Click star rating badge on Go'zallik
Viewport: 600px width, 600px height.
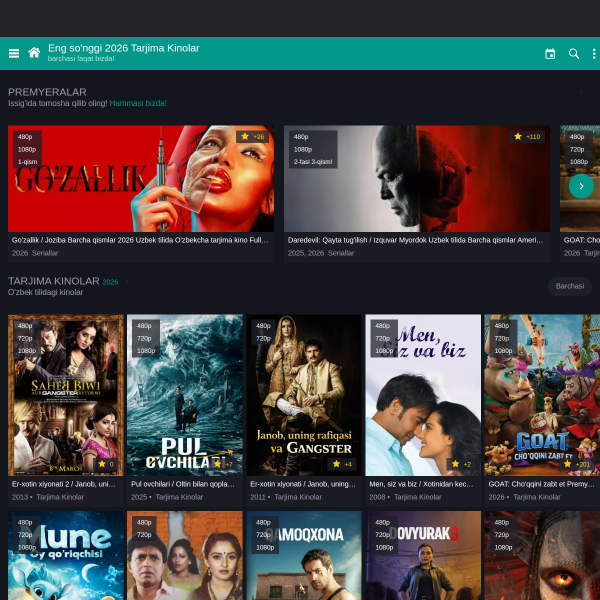pos(252,136)
